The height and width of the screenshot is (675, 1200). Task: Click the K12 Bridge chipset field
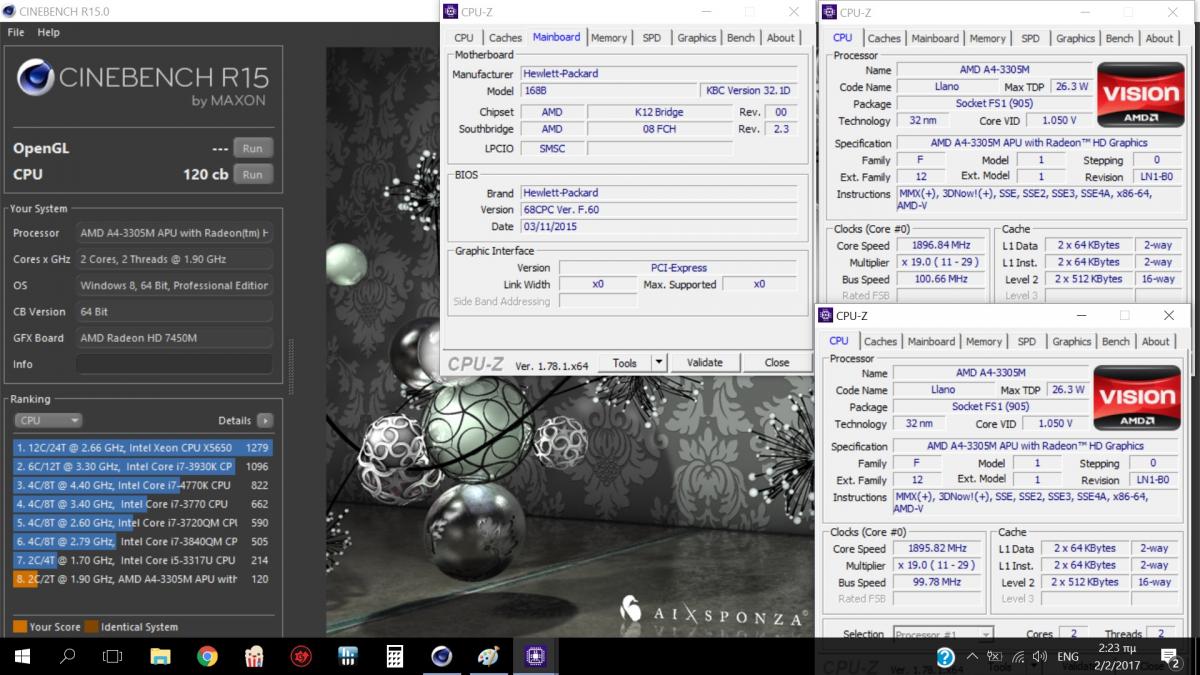[x=659, y=112]
